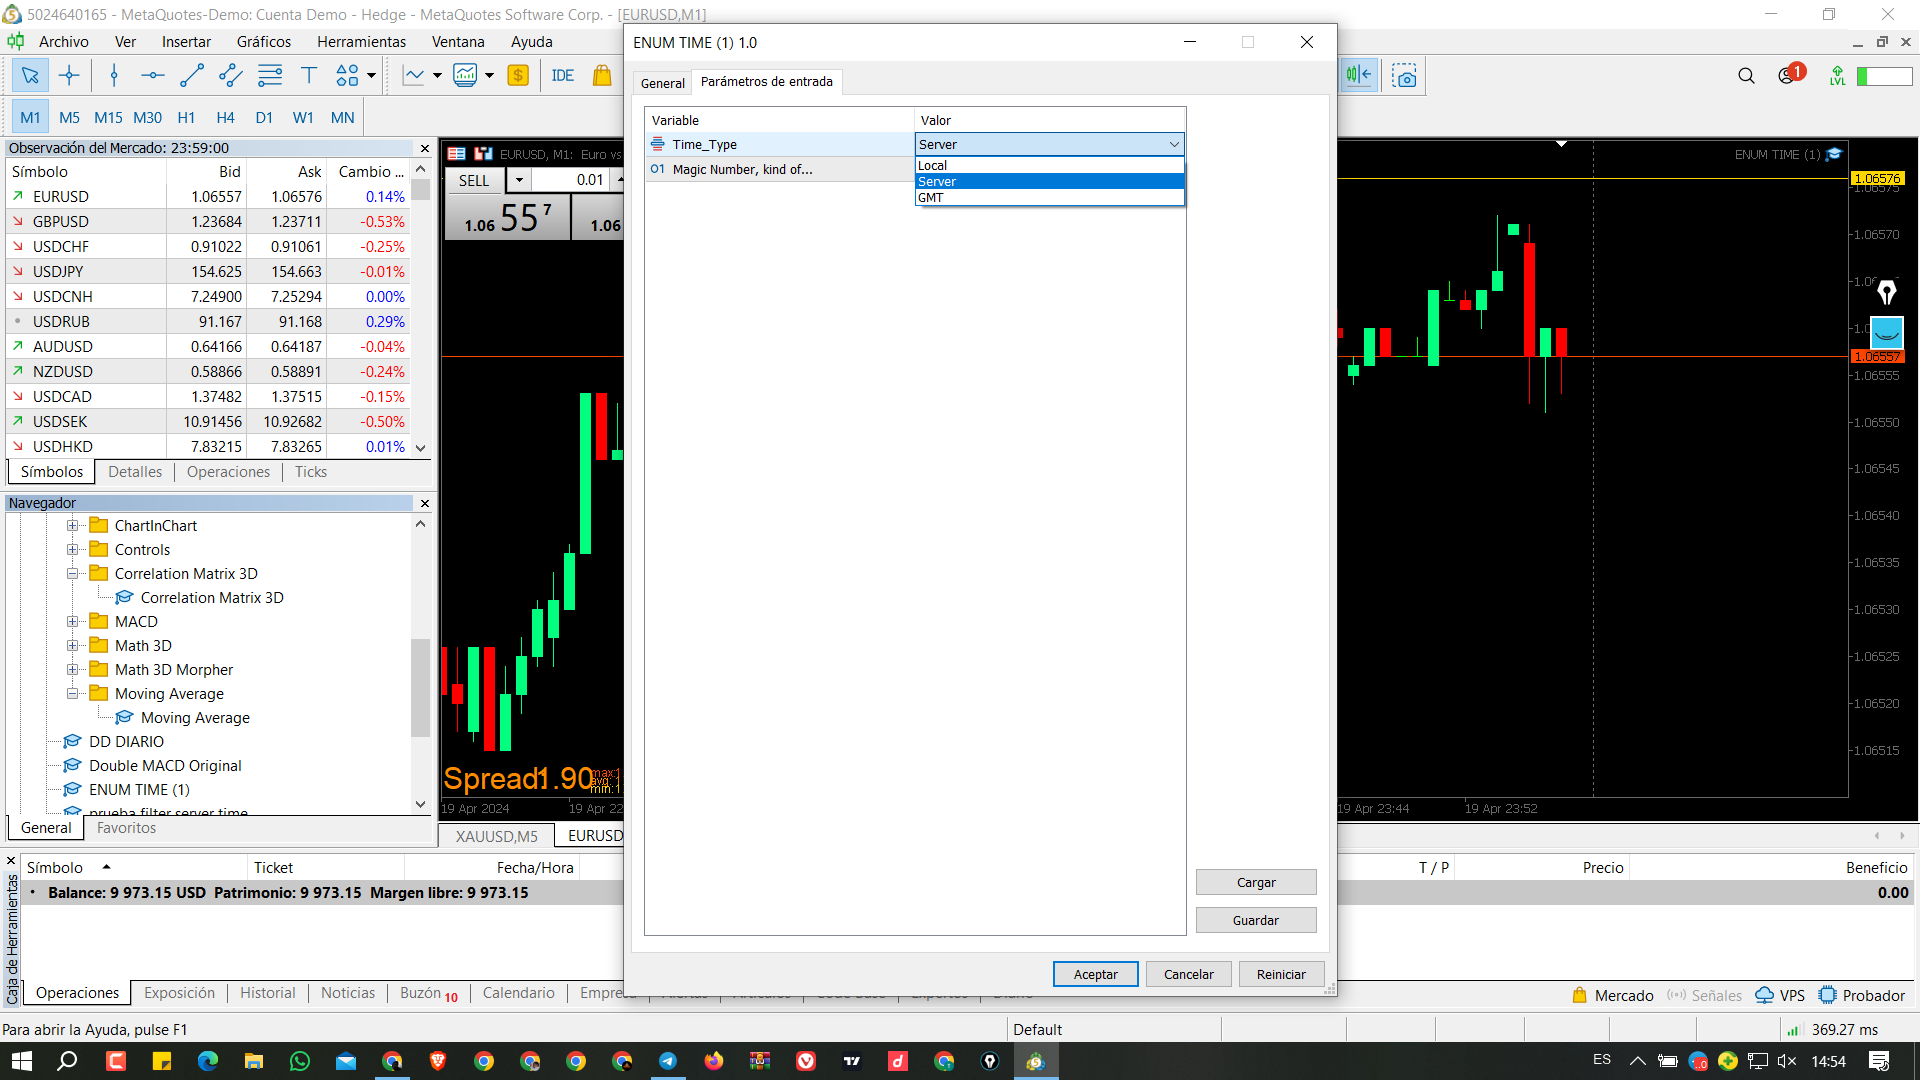Open the Ticks tab in Market Watch
Screen dimensions: 1920x1080
coord(310,472)
